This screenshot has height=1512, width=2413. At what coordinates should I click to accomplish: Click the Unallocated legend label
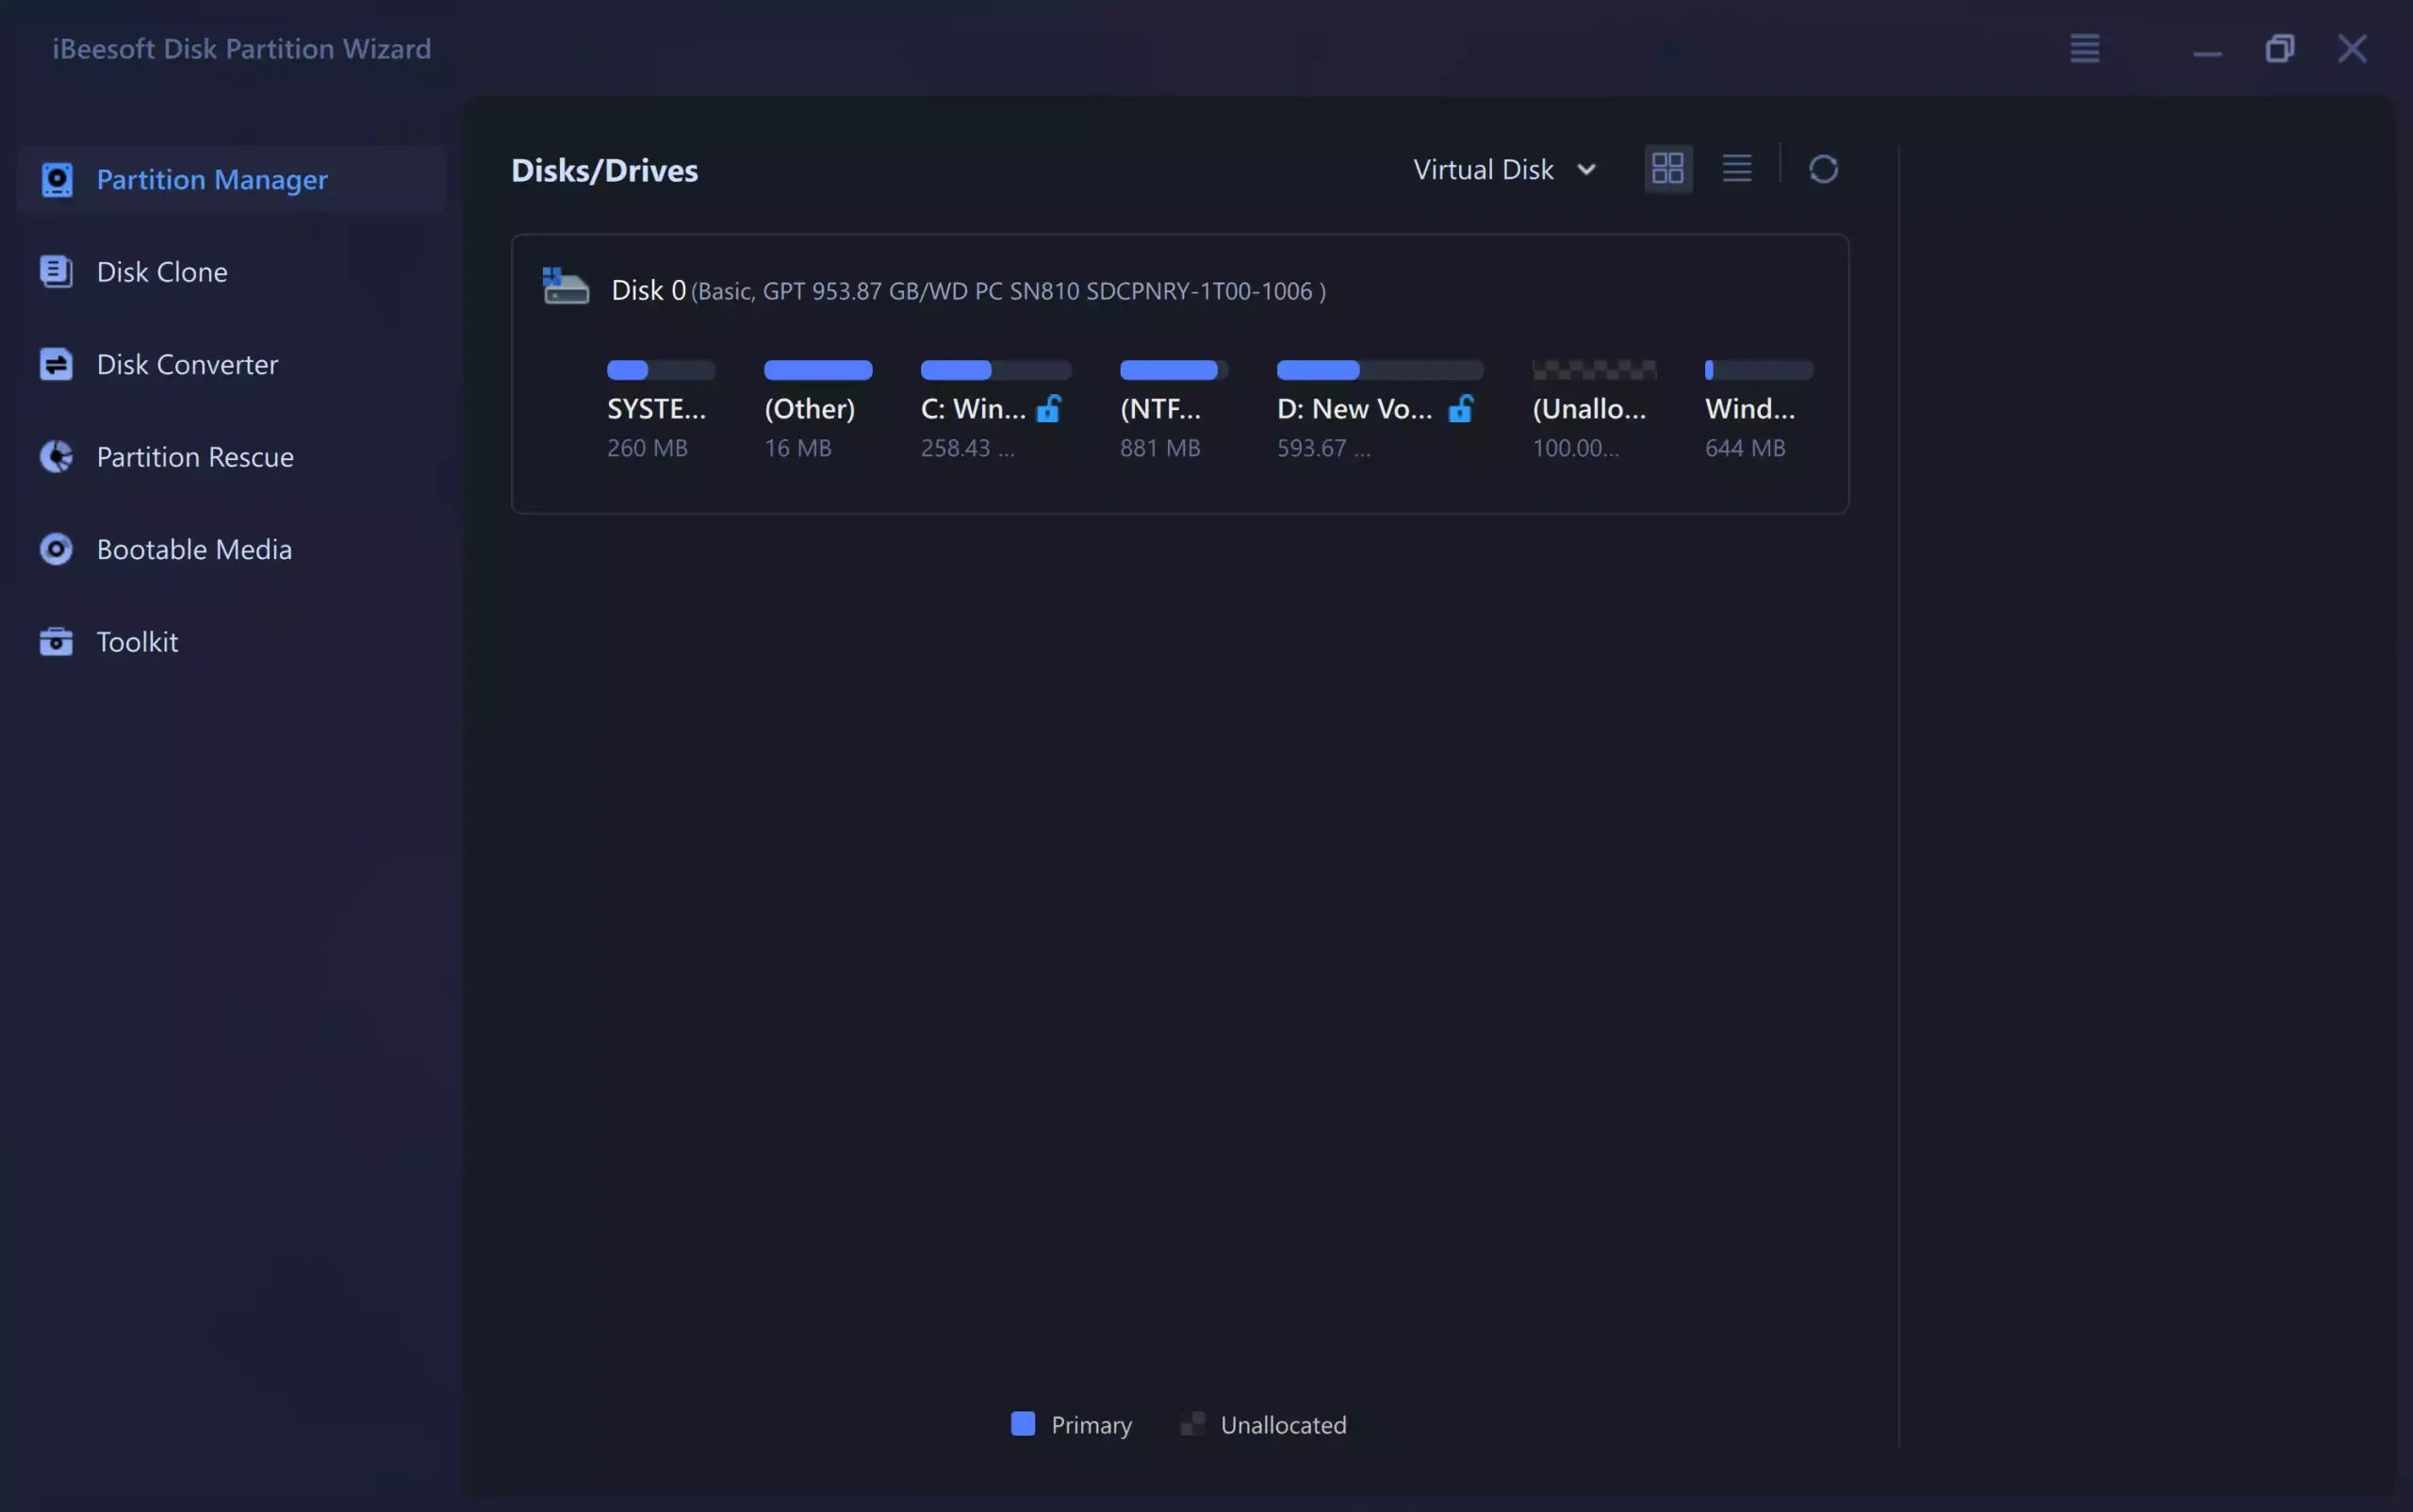point(1283,1425)
